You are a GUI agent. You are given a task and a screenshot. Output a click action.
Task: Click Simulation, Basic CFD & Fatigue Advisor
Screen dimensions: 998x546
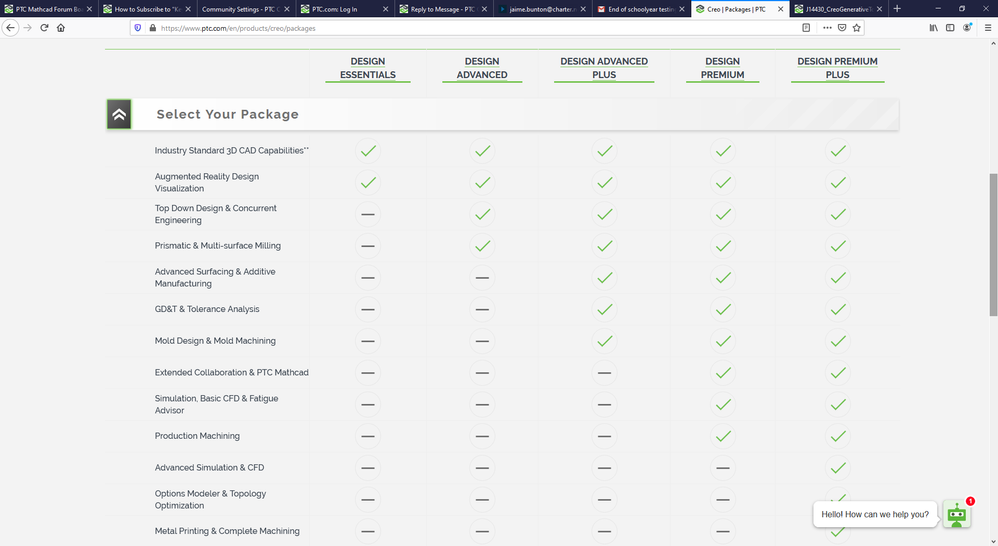point(216,405)
